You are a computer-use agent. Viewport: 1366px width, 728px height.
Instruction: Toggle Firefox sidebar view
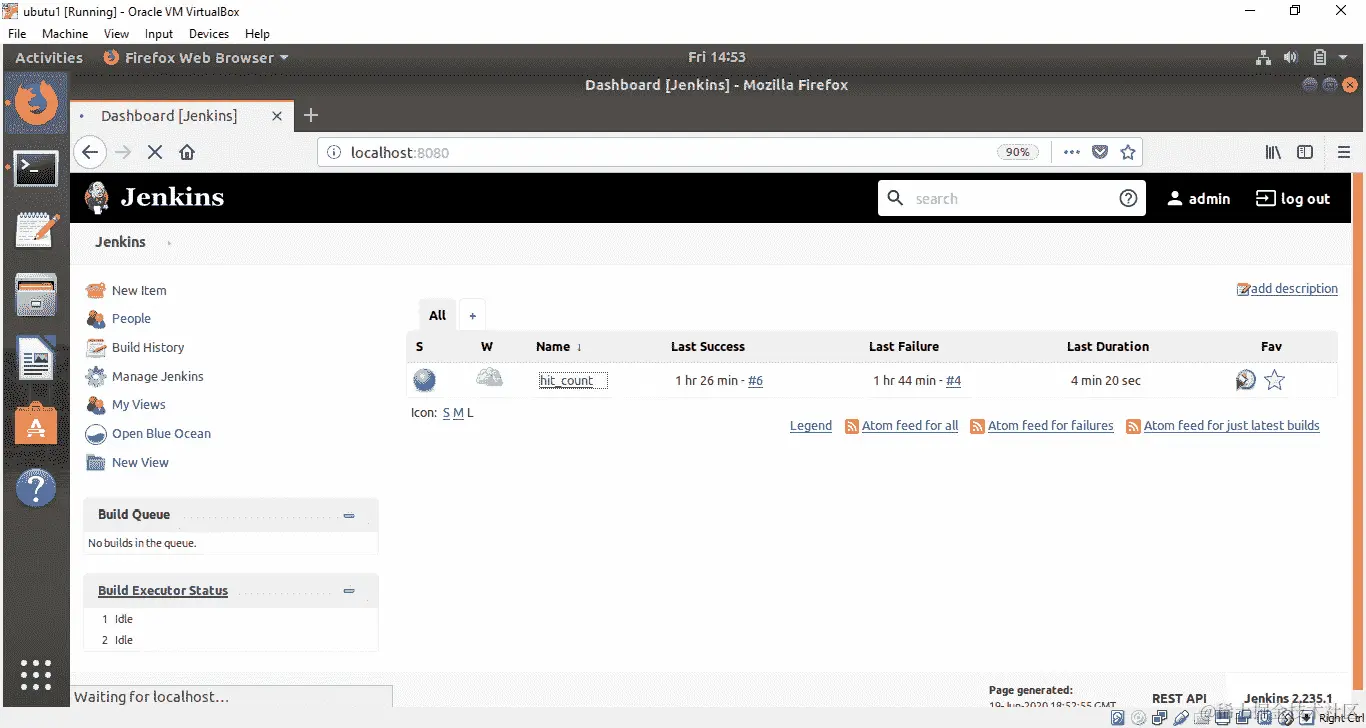pos(1305,152)
